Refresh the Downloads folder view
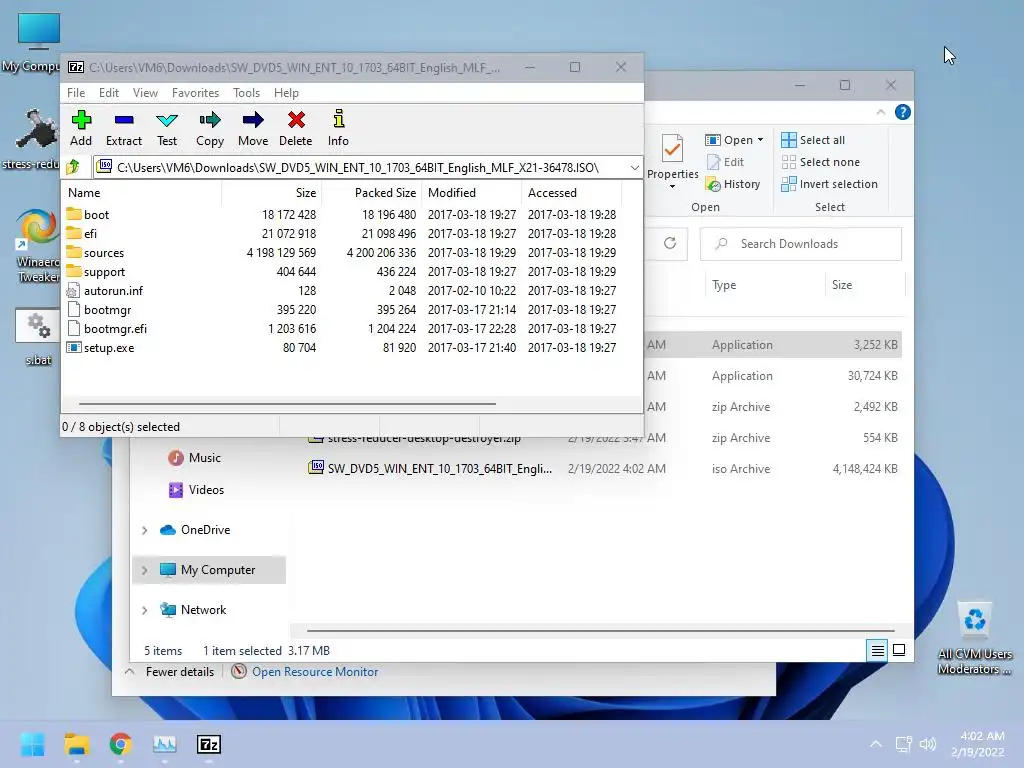The height and width of the screenshot is (768, 1024). (669, 244)
